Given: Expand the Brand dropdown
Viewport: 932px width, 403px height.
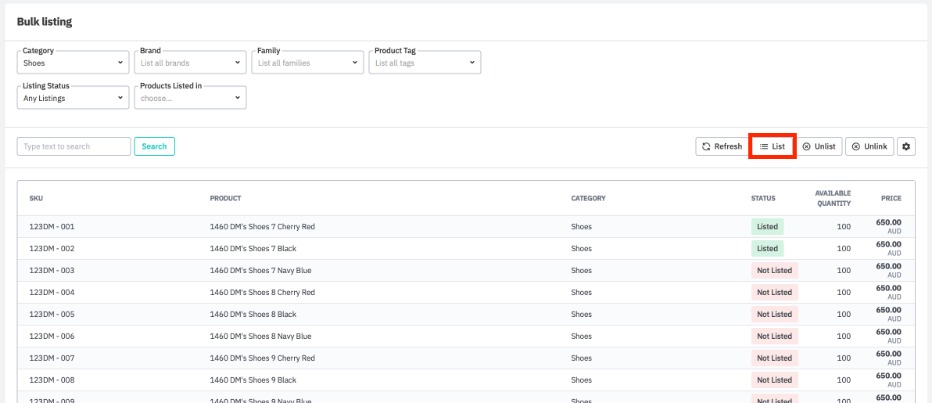Looking at the screenshot, I should (x=190, y=63).
